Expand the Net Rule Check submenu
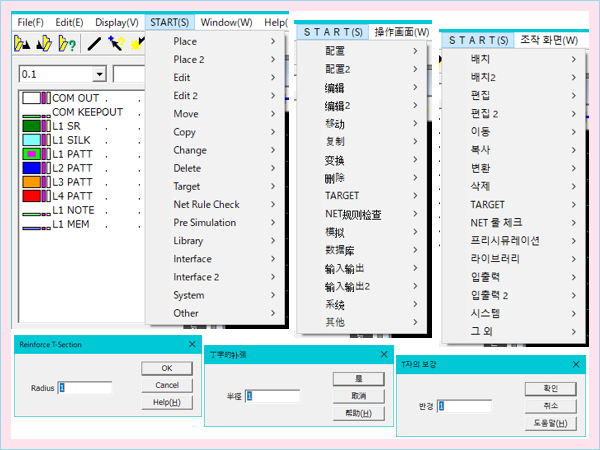Viewport: 600px width, 450px height. [x=212, y=204]
